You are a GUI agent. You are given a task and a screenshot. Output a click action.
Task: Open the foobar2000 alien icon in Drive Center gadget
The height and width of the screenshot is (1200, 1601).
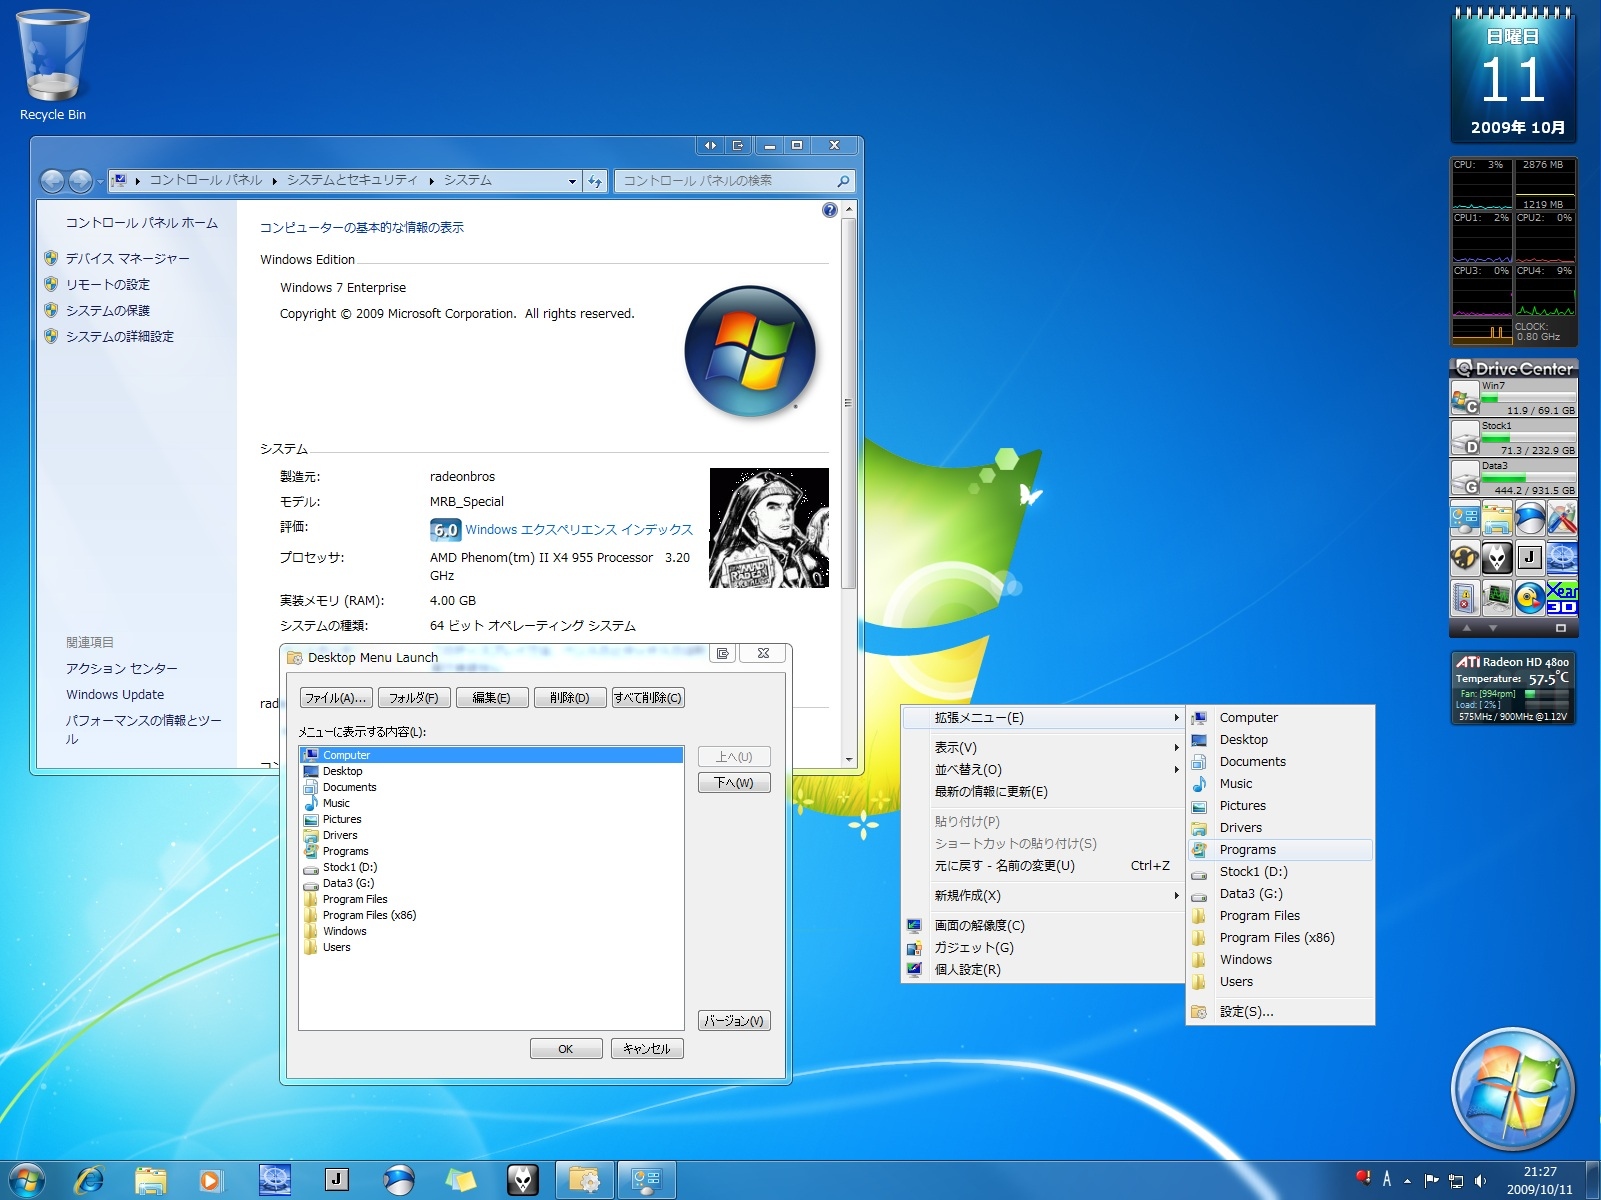coord(1497,557)
